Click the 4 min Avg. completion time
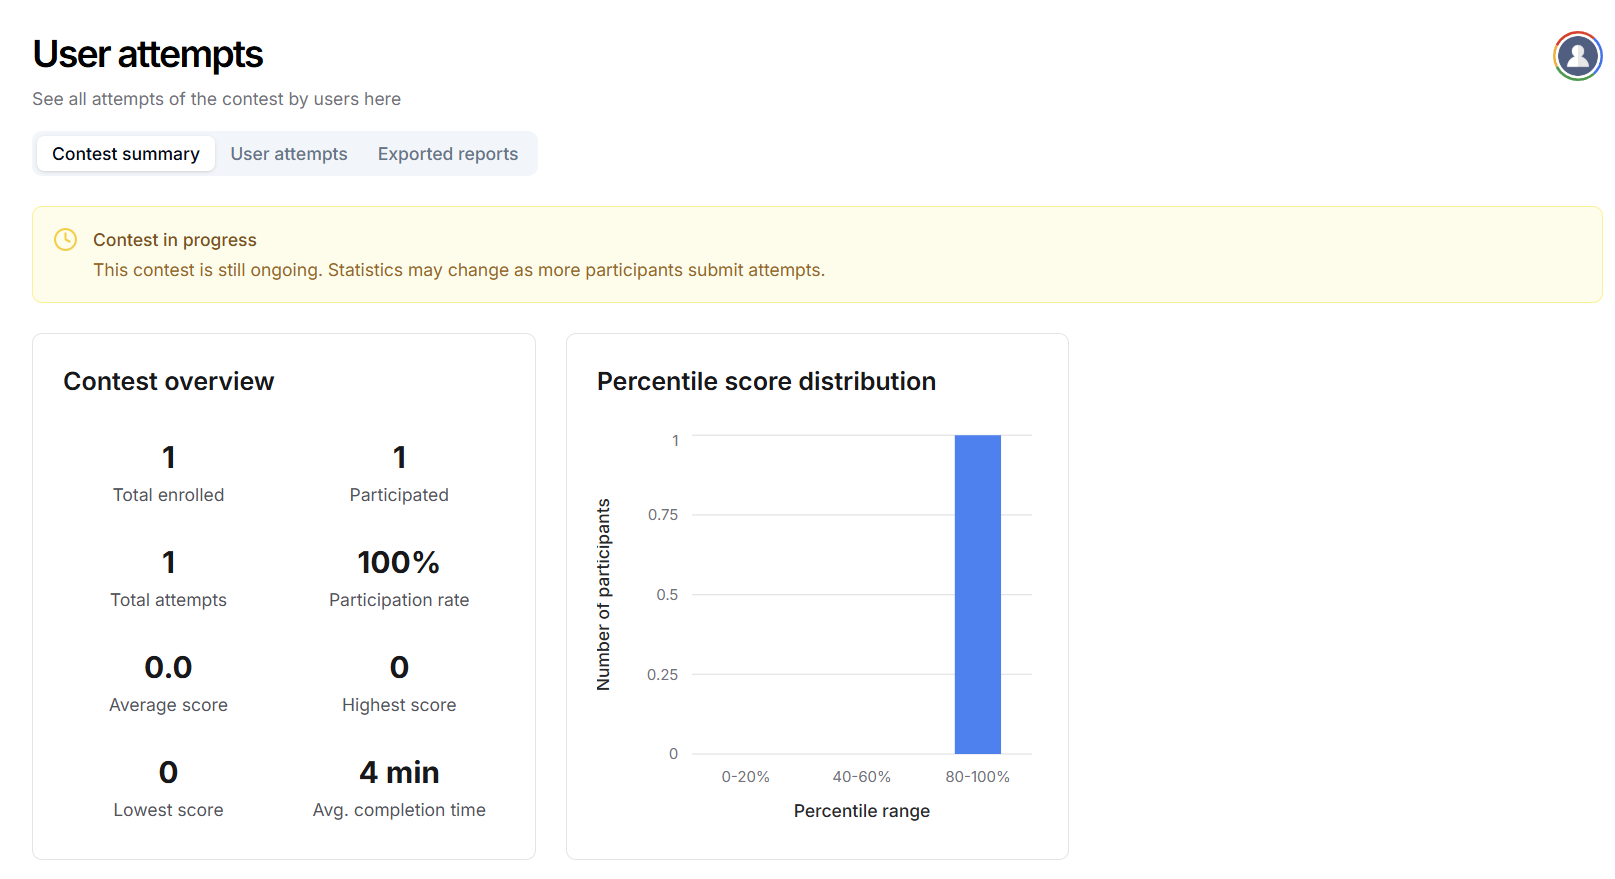The width and height of the screenshot is (1615, 879). point(399,773)
